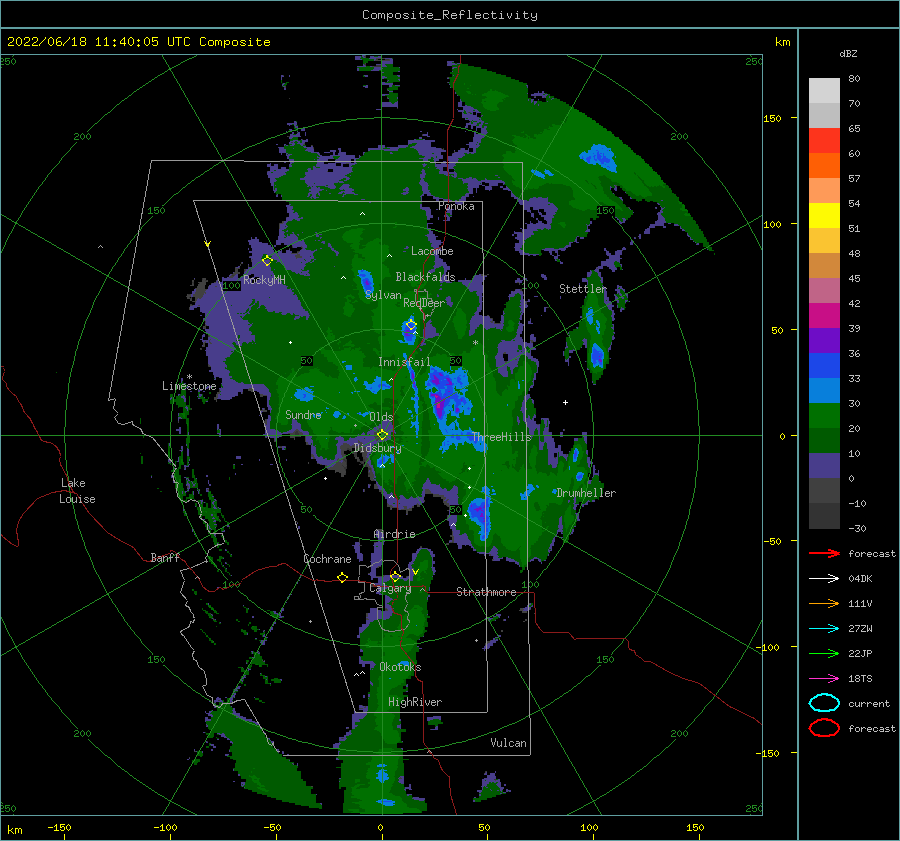This screenshot has width=900, height=841.
Task: Click the red forecast arrow in legend
Action: click(824, 553)
